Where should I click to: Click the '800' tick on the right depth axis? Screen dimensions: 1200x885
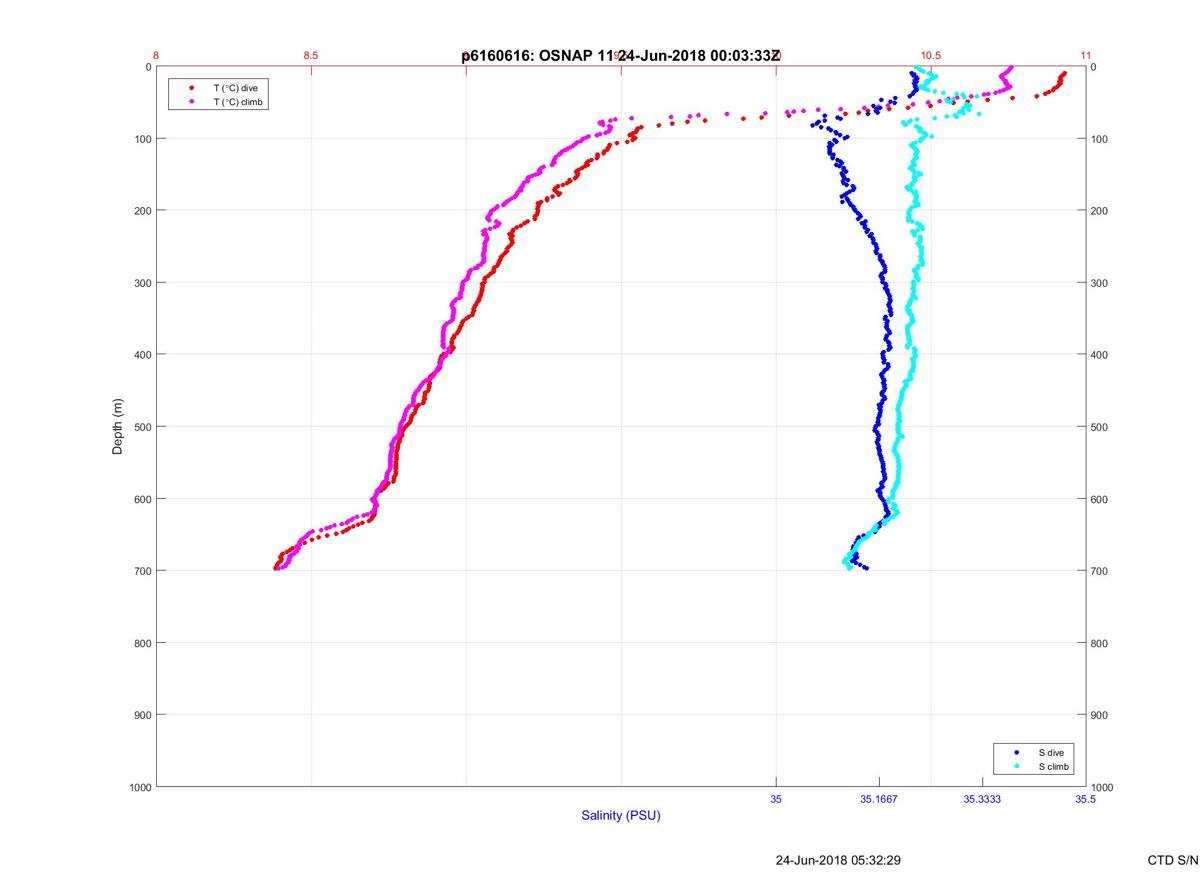tap(1100, 643)
